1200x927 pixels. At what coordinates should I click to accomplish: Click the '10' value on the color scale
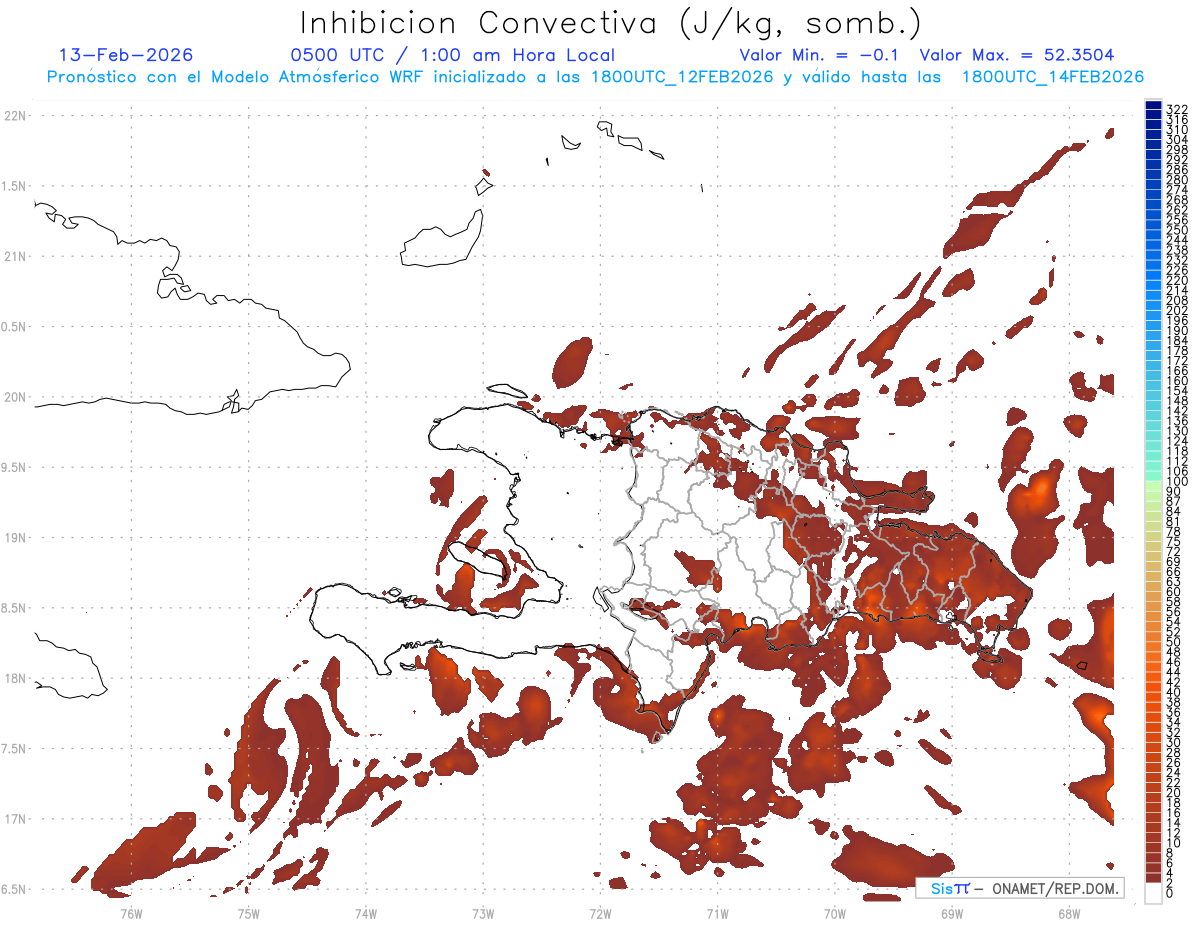click(1174, 843)
